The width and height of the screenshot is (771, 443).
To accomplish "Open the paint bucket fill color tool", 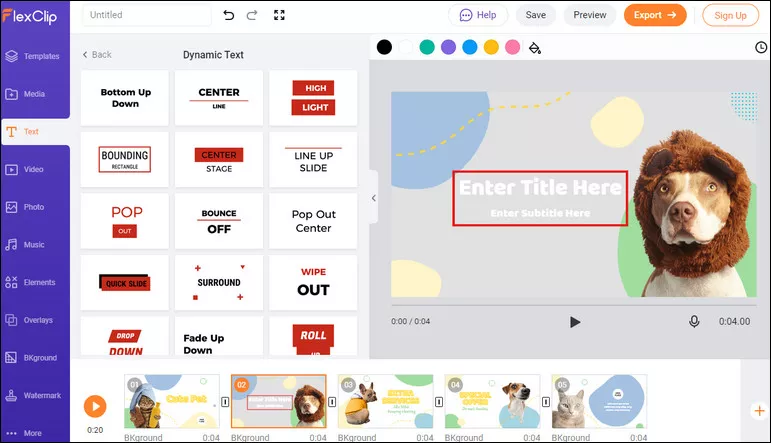I will [x=534, y=48].
